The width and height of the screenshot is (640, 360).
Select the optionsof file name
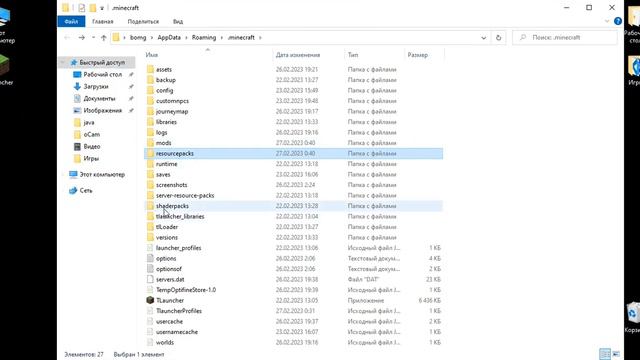coord(169,269)
